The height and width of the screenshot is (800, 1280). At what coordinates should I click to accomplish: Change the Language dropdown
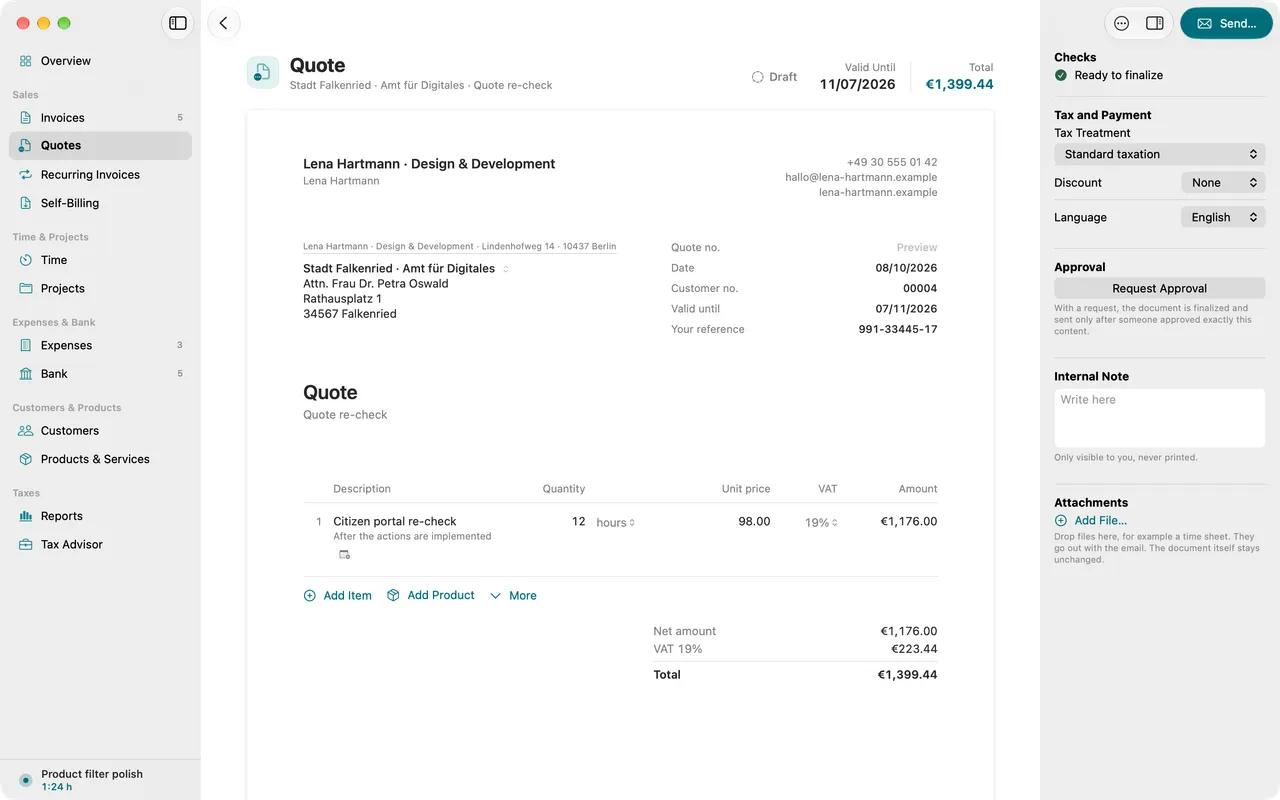click(x=1223, y=217)
